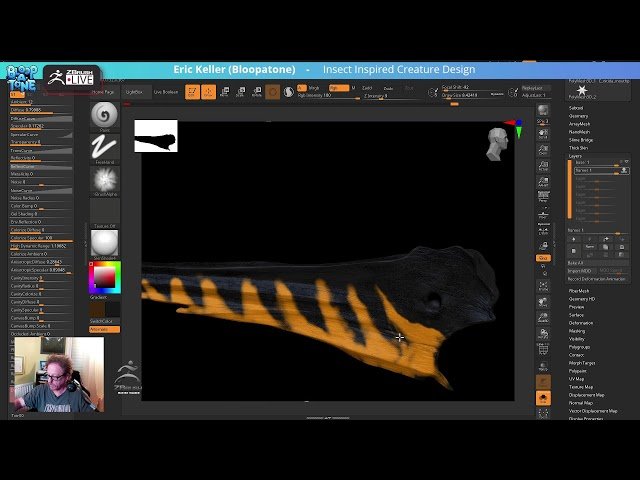Open the Home Page tab
Screen dimensions: 640x480
tap(103, 92)
